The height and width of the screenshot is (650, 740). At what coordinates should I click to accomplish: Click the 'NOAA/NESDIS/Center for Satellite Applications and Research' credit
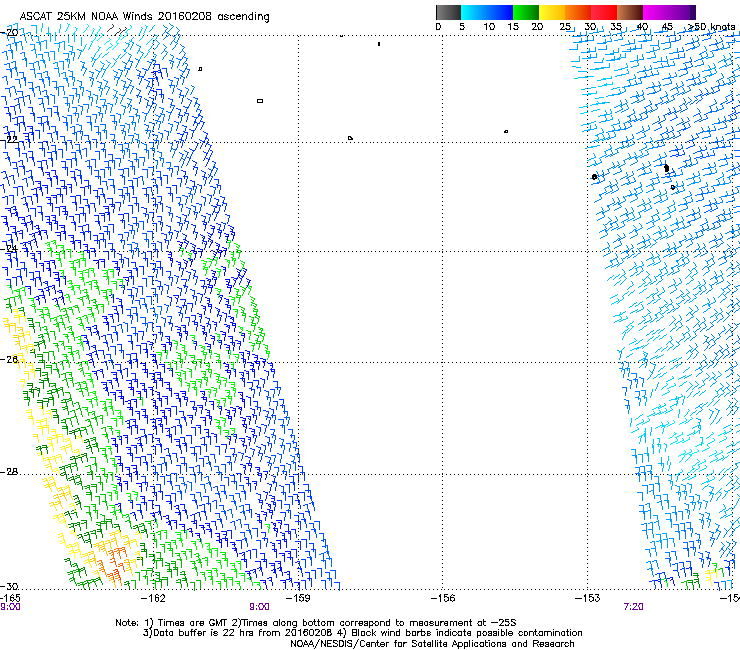click(x=432, y=644)
